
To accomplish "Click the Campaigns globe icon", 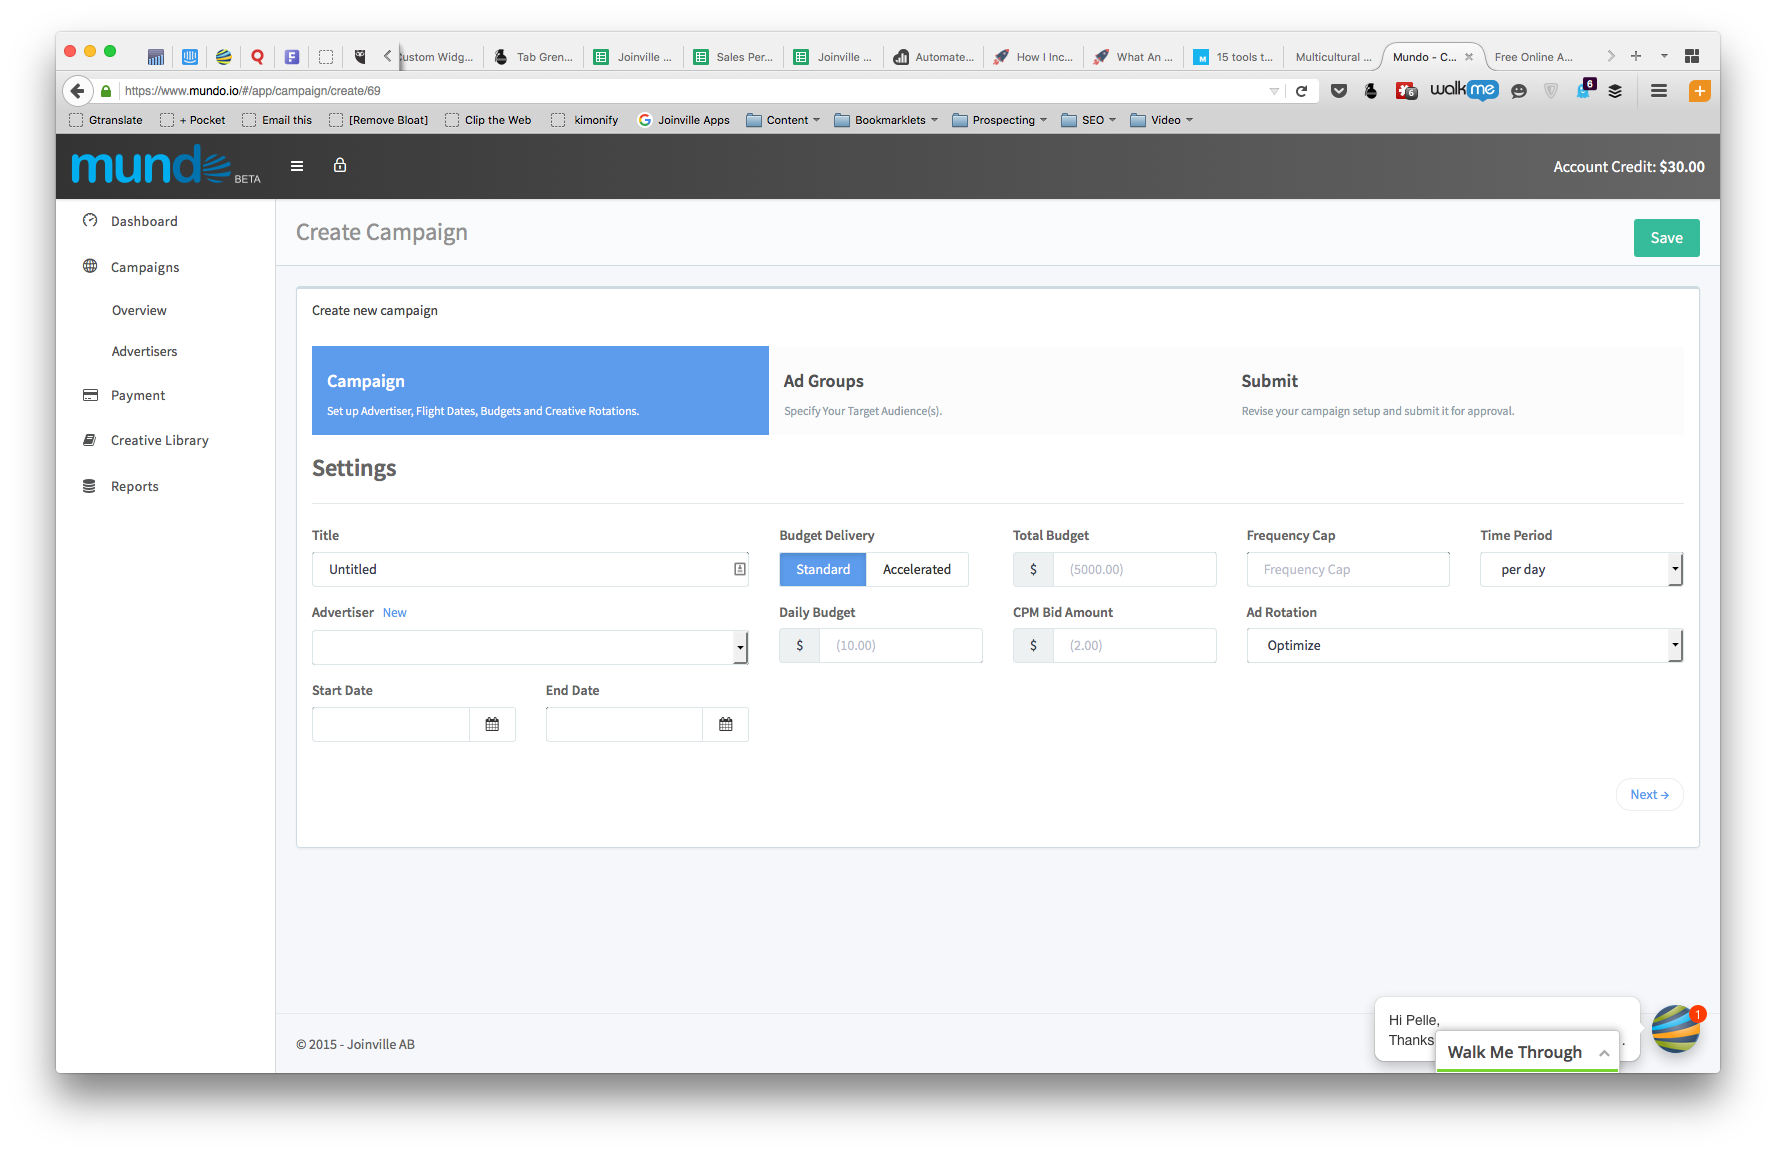I will pyautogui.click(x=90, y=266).
